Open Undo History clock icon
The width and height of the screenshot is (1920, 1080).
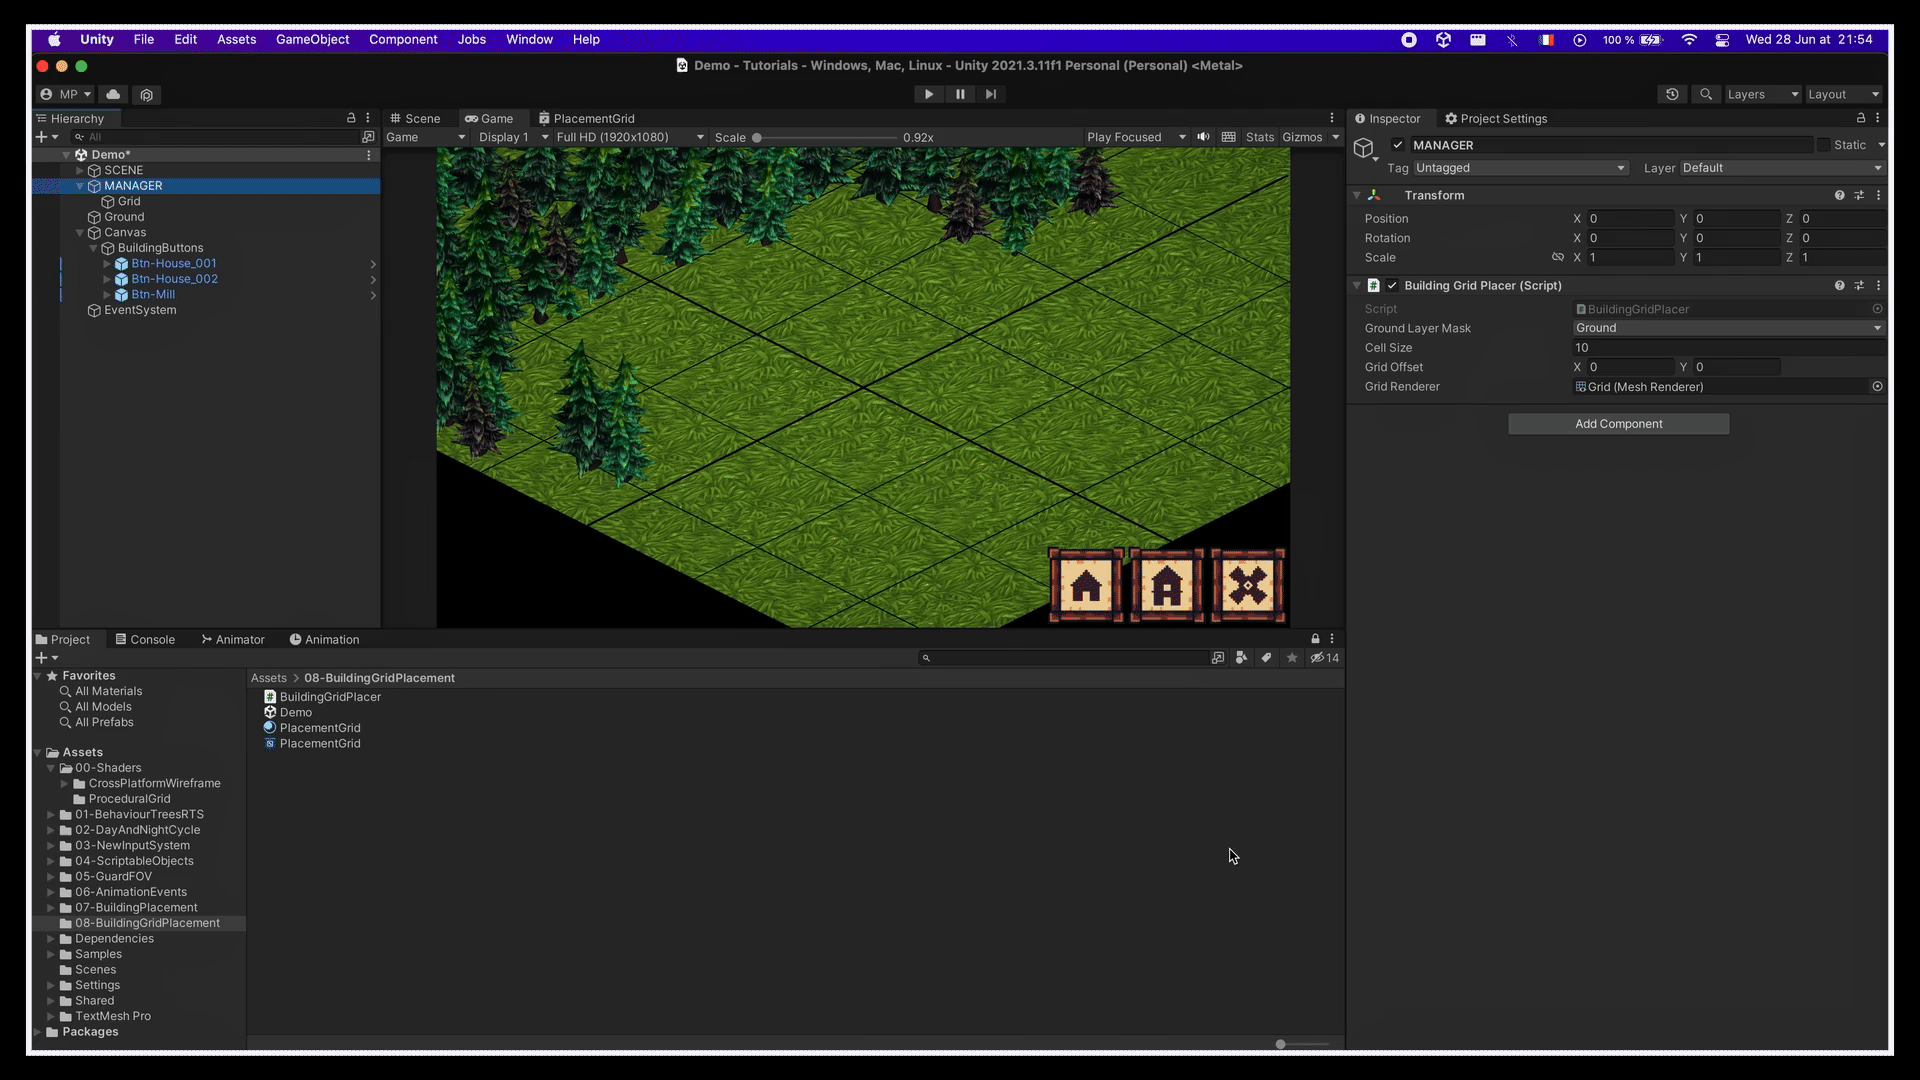click(x=1672, y=94)
